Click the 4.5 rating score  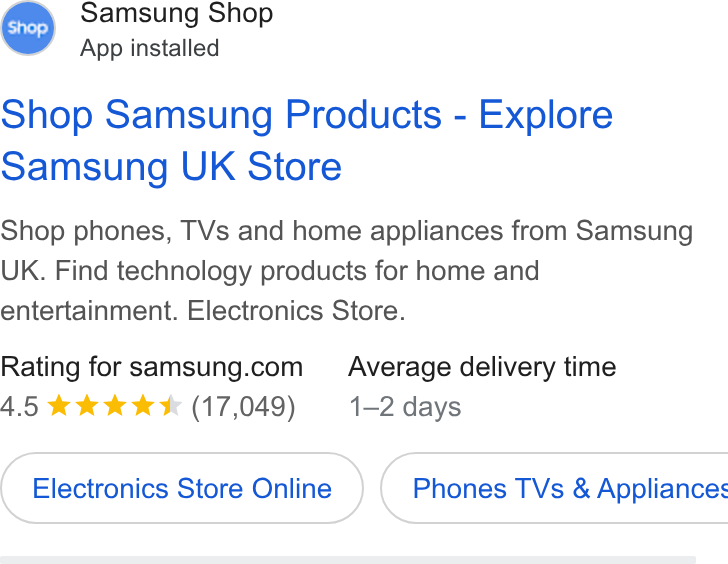(x=19, y=407)
